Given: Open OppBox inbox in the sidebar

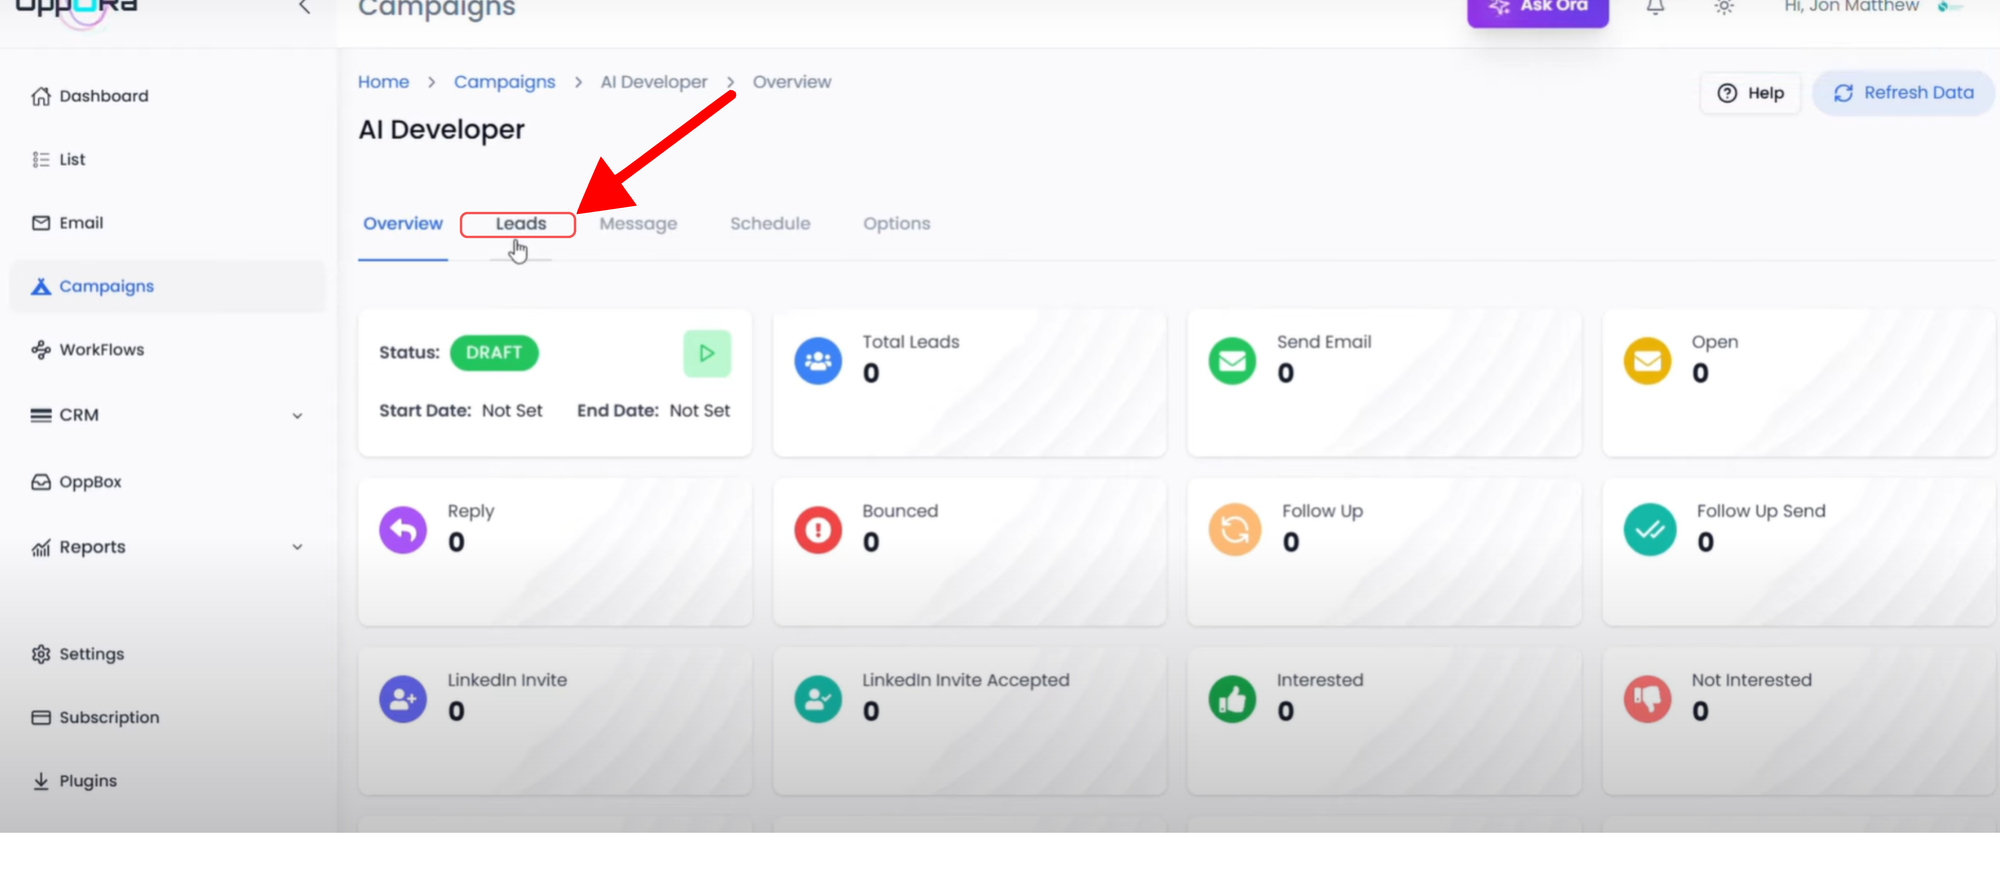Looking at the screenshot, I should [90, 482].
